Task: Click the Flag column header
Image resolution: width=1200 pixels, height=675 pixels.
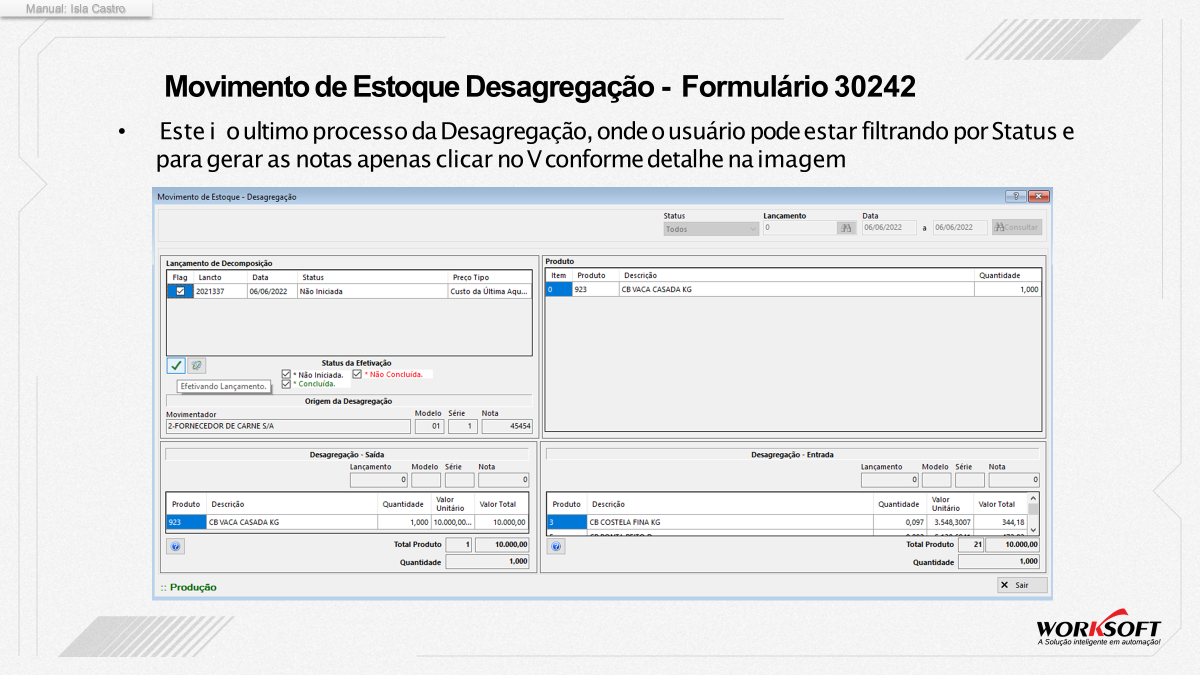Action: [180, 277]
